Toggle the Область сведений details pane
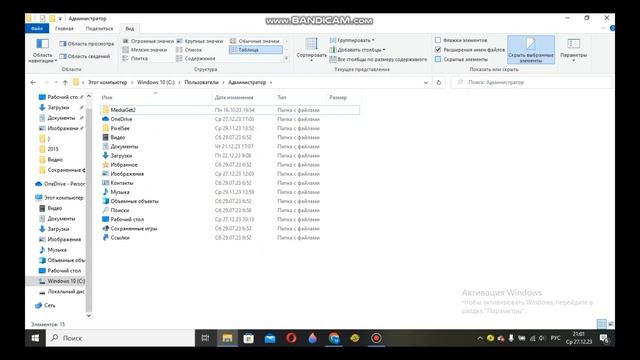Screen dimensions: 640x360 tap(85, 56)
